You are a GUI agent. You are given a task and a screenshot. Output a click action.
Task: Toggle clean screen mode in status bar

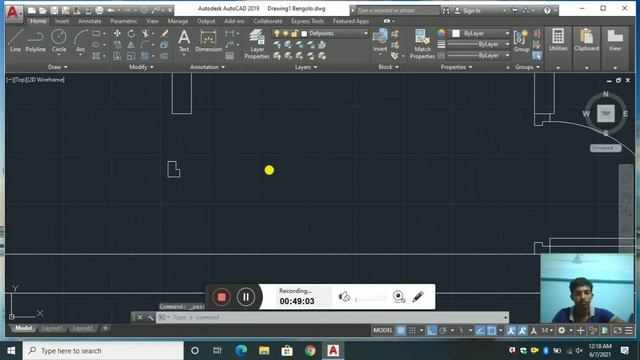tap(618, 330)
